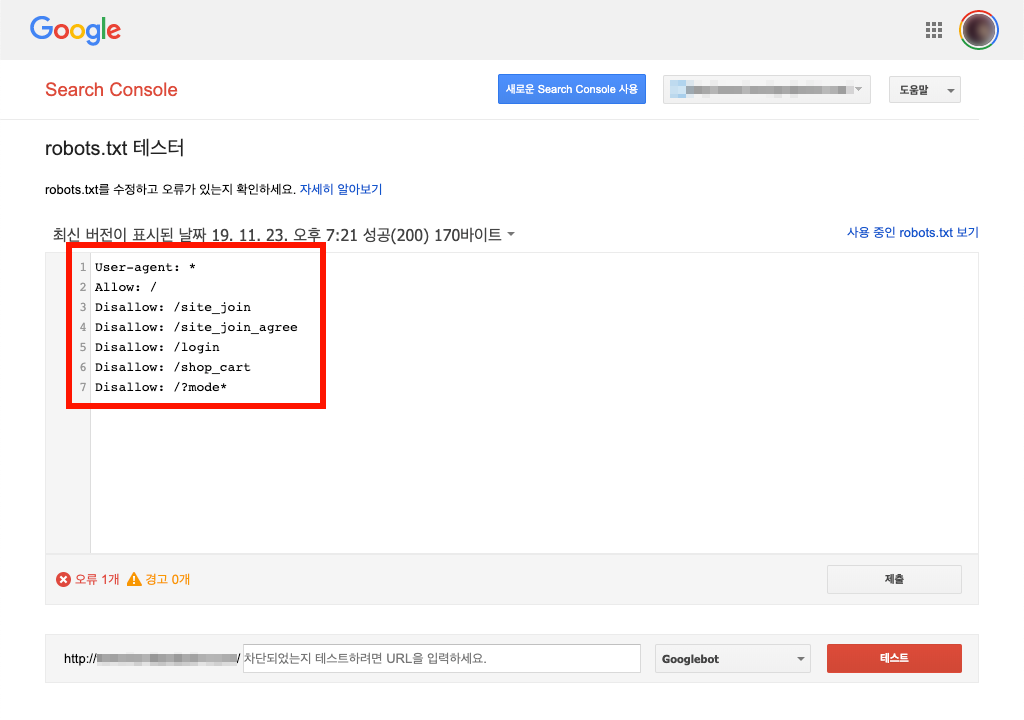The height and width of the screenshot is (720, 1024).
Task: Click the URL test input field
Action: pos(441,659)
